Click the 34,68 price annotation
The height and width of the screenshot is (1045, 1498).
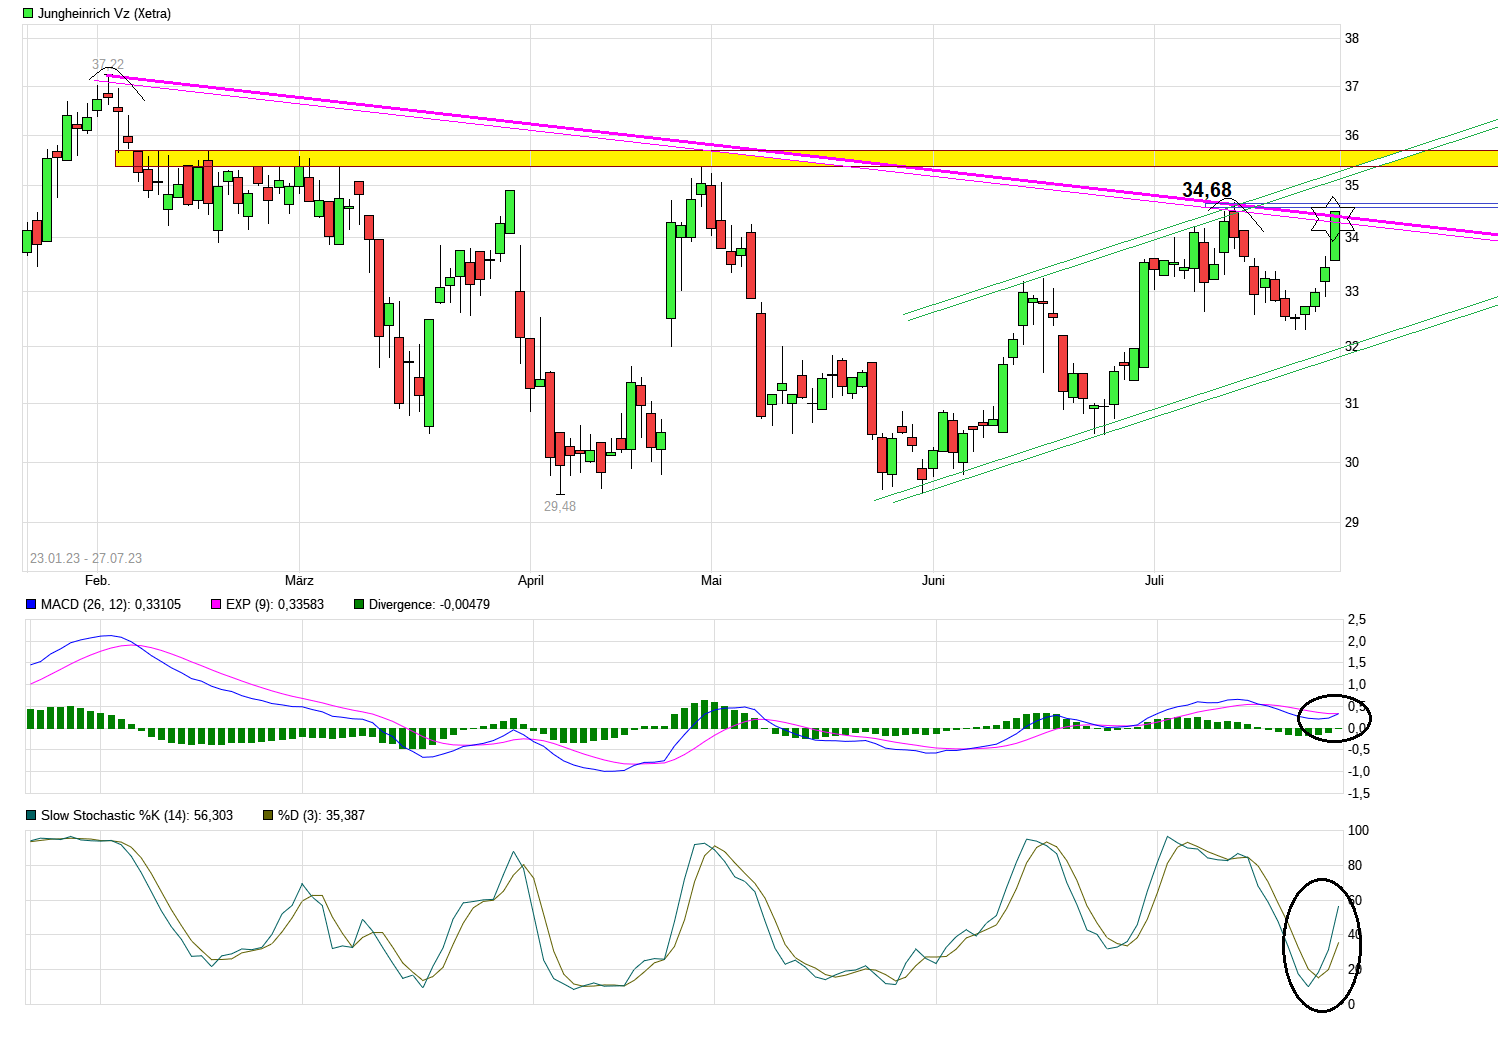click(1206, 190)
